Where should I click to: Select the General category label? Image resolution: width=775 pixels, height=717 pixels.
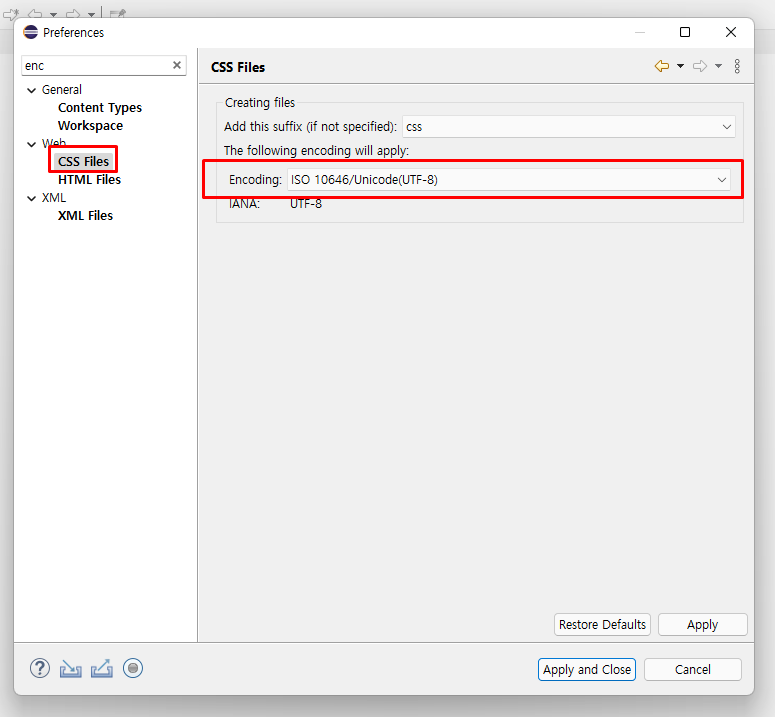[62, 89]
